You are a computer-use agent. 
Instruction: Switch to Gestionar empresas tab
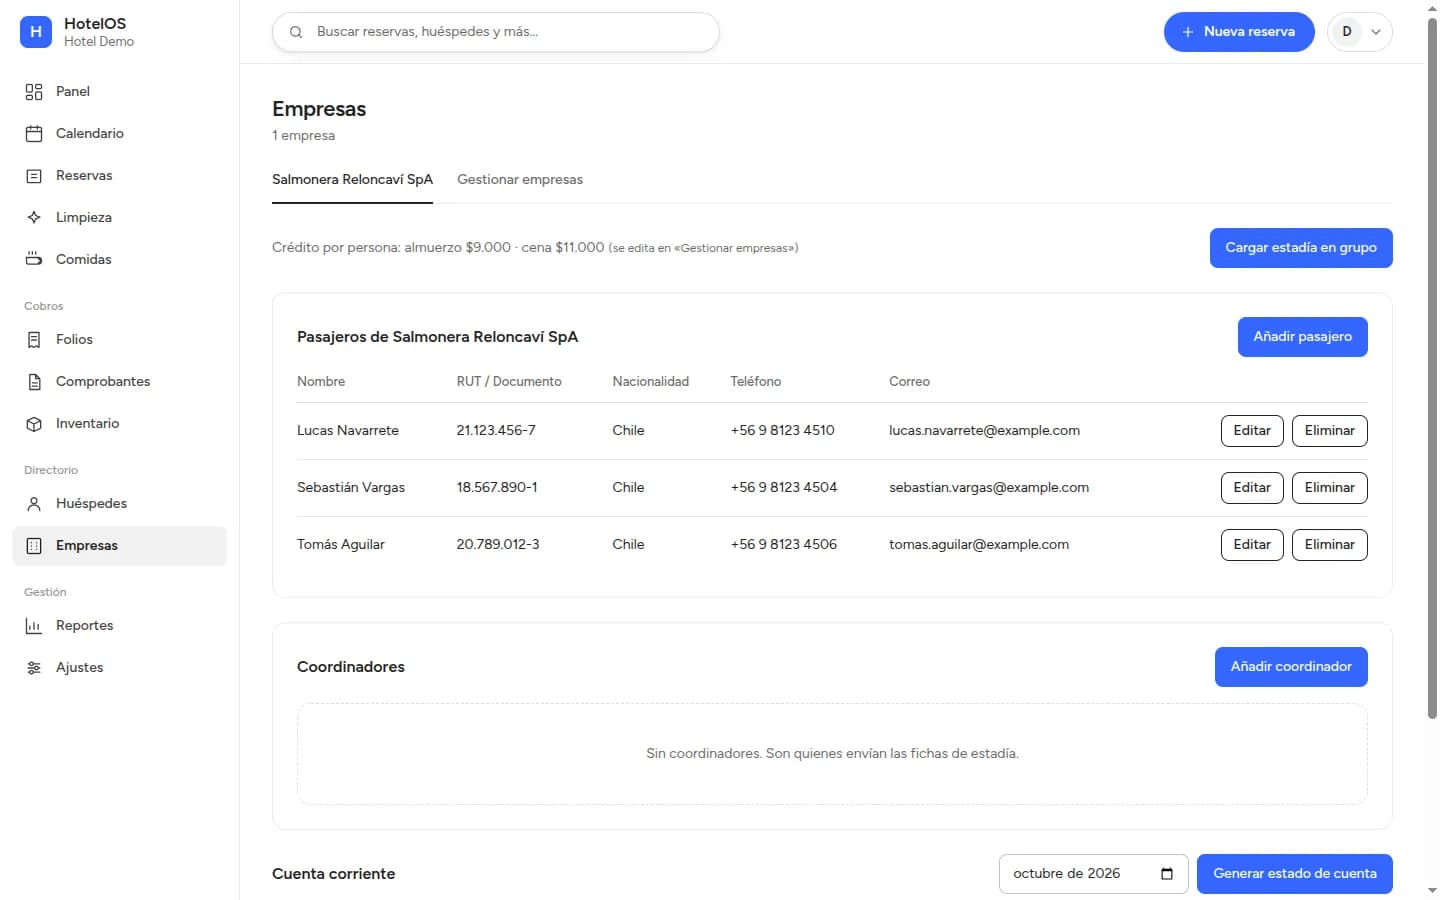(x=520, y=180)
